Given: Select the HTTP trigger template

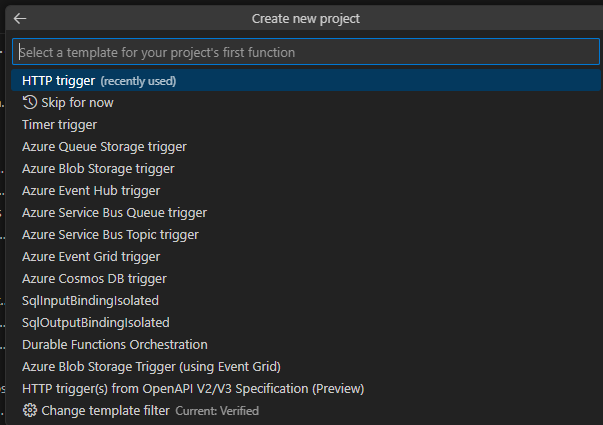Looking at the screenshot, I should coord(58,81).
